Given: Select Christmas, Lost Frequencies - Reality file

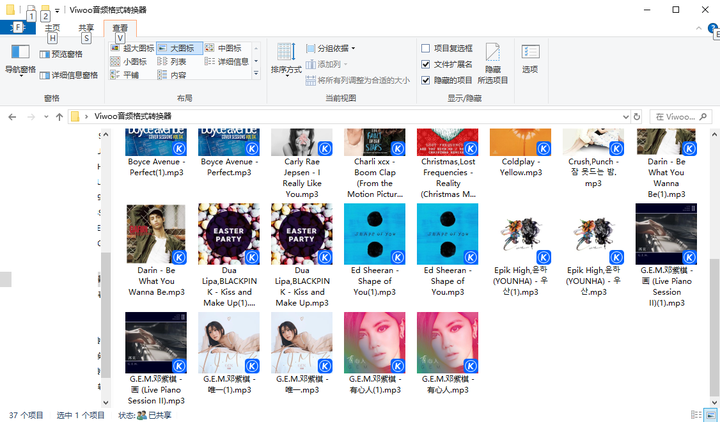Looking at the screenshot, I should 448,164.
